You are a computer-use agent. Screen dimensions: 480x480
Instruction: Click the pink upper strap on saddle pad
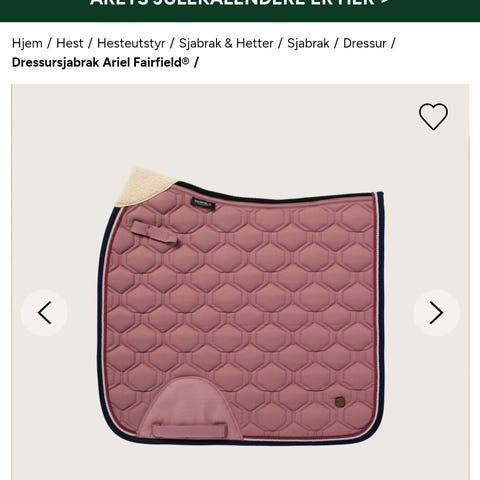point(154,233)
